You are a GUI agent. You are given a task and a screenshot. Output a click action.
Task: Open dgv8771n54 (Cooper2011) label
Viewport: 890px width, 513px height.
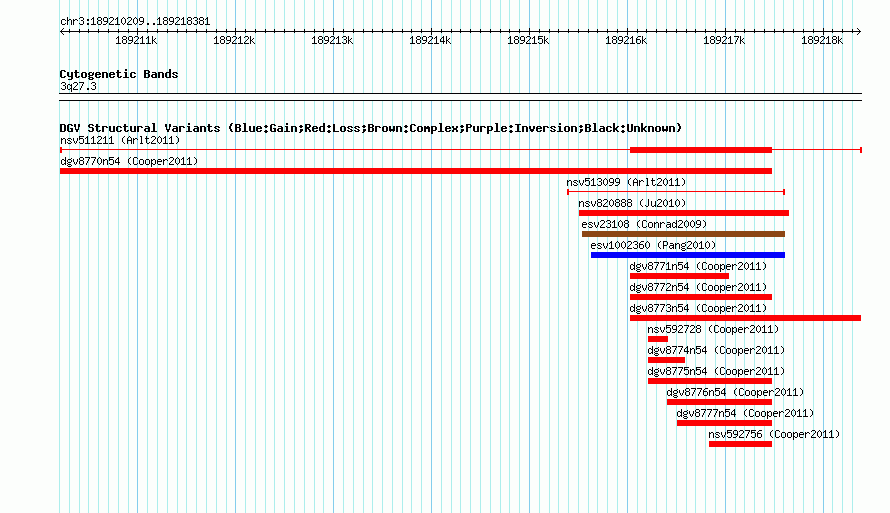pos(698,266)
